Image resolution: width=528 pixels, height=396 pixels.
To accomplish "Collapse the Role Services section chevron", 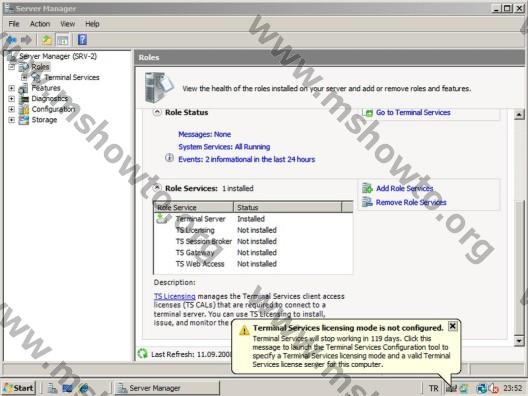I will point(157,188).
